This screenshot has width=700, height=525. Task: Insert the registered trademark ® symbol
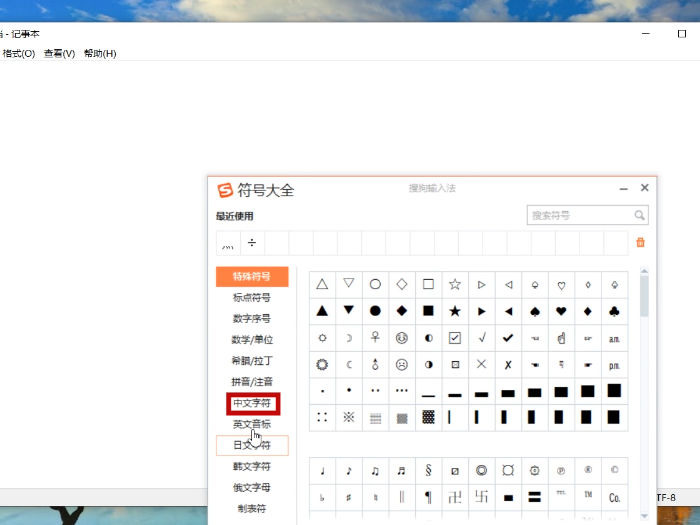coord(588,471)
